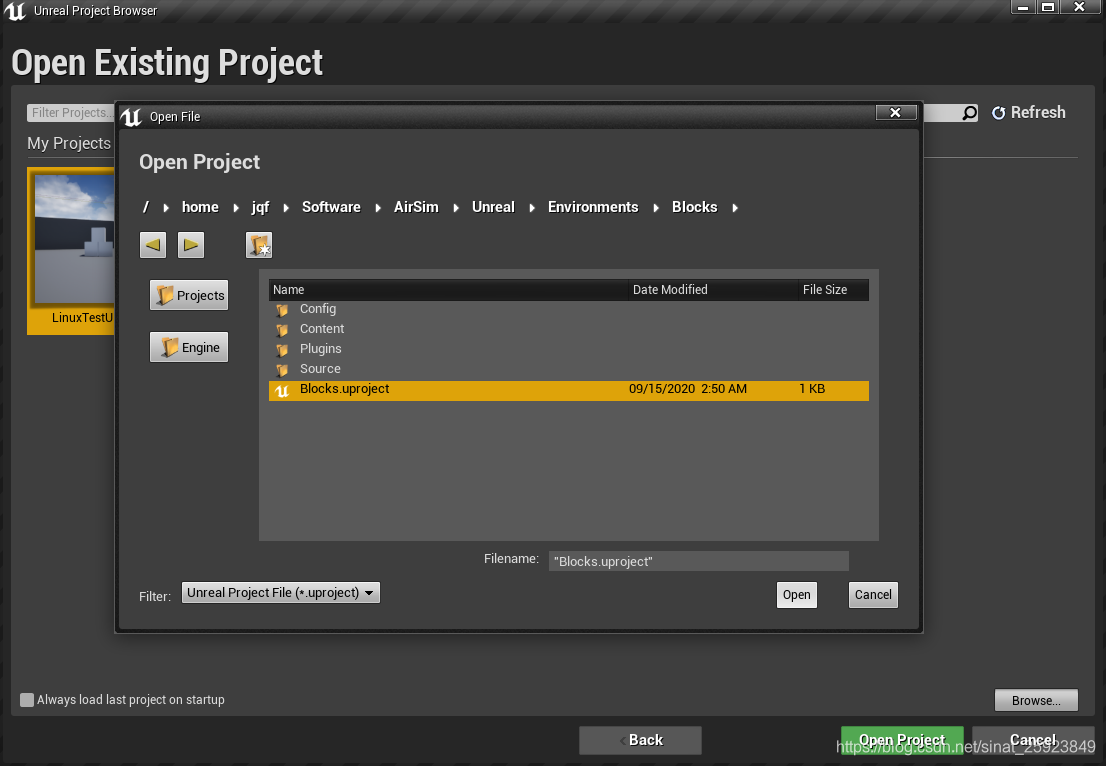The height and width of the screenshot is (766, 1106).
Task: Select Plugins folder name
Action: click(x=320, y=348)
